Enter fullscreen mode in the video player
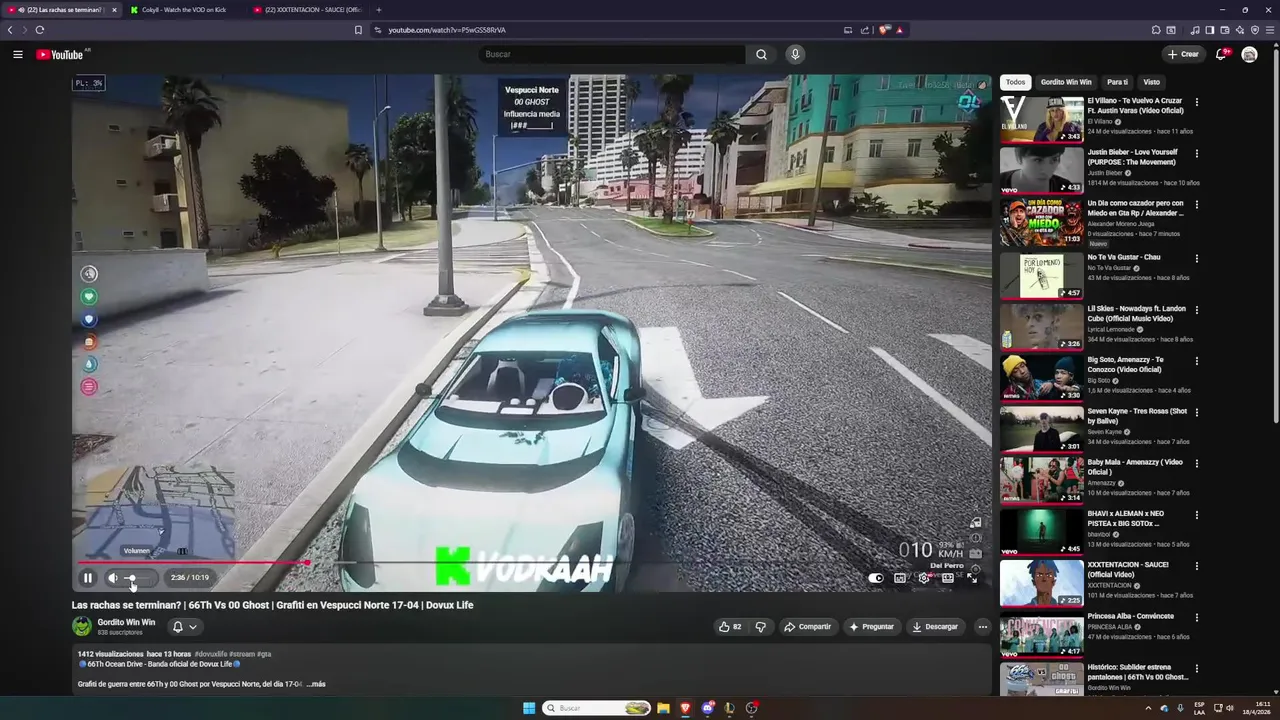This screenshot has width=1280, height=720. [971, 578]
